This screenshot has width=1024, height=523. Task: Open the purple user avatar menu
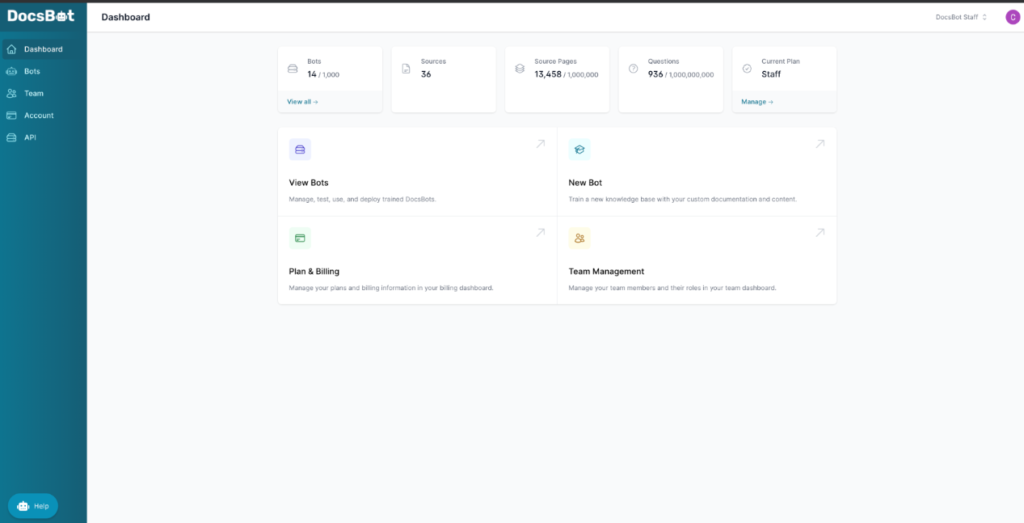pos(1012,18)
